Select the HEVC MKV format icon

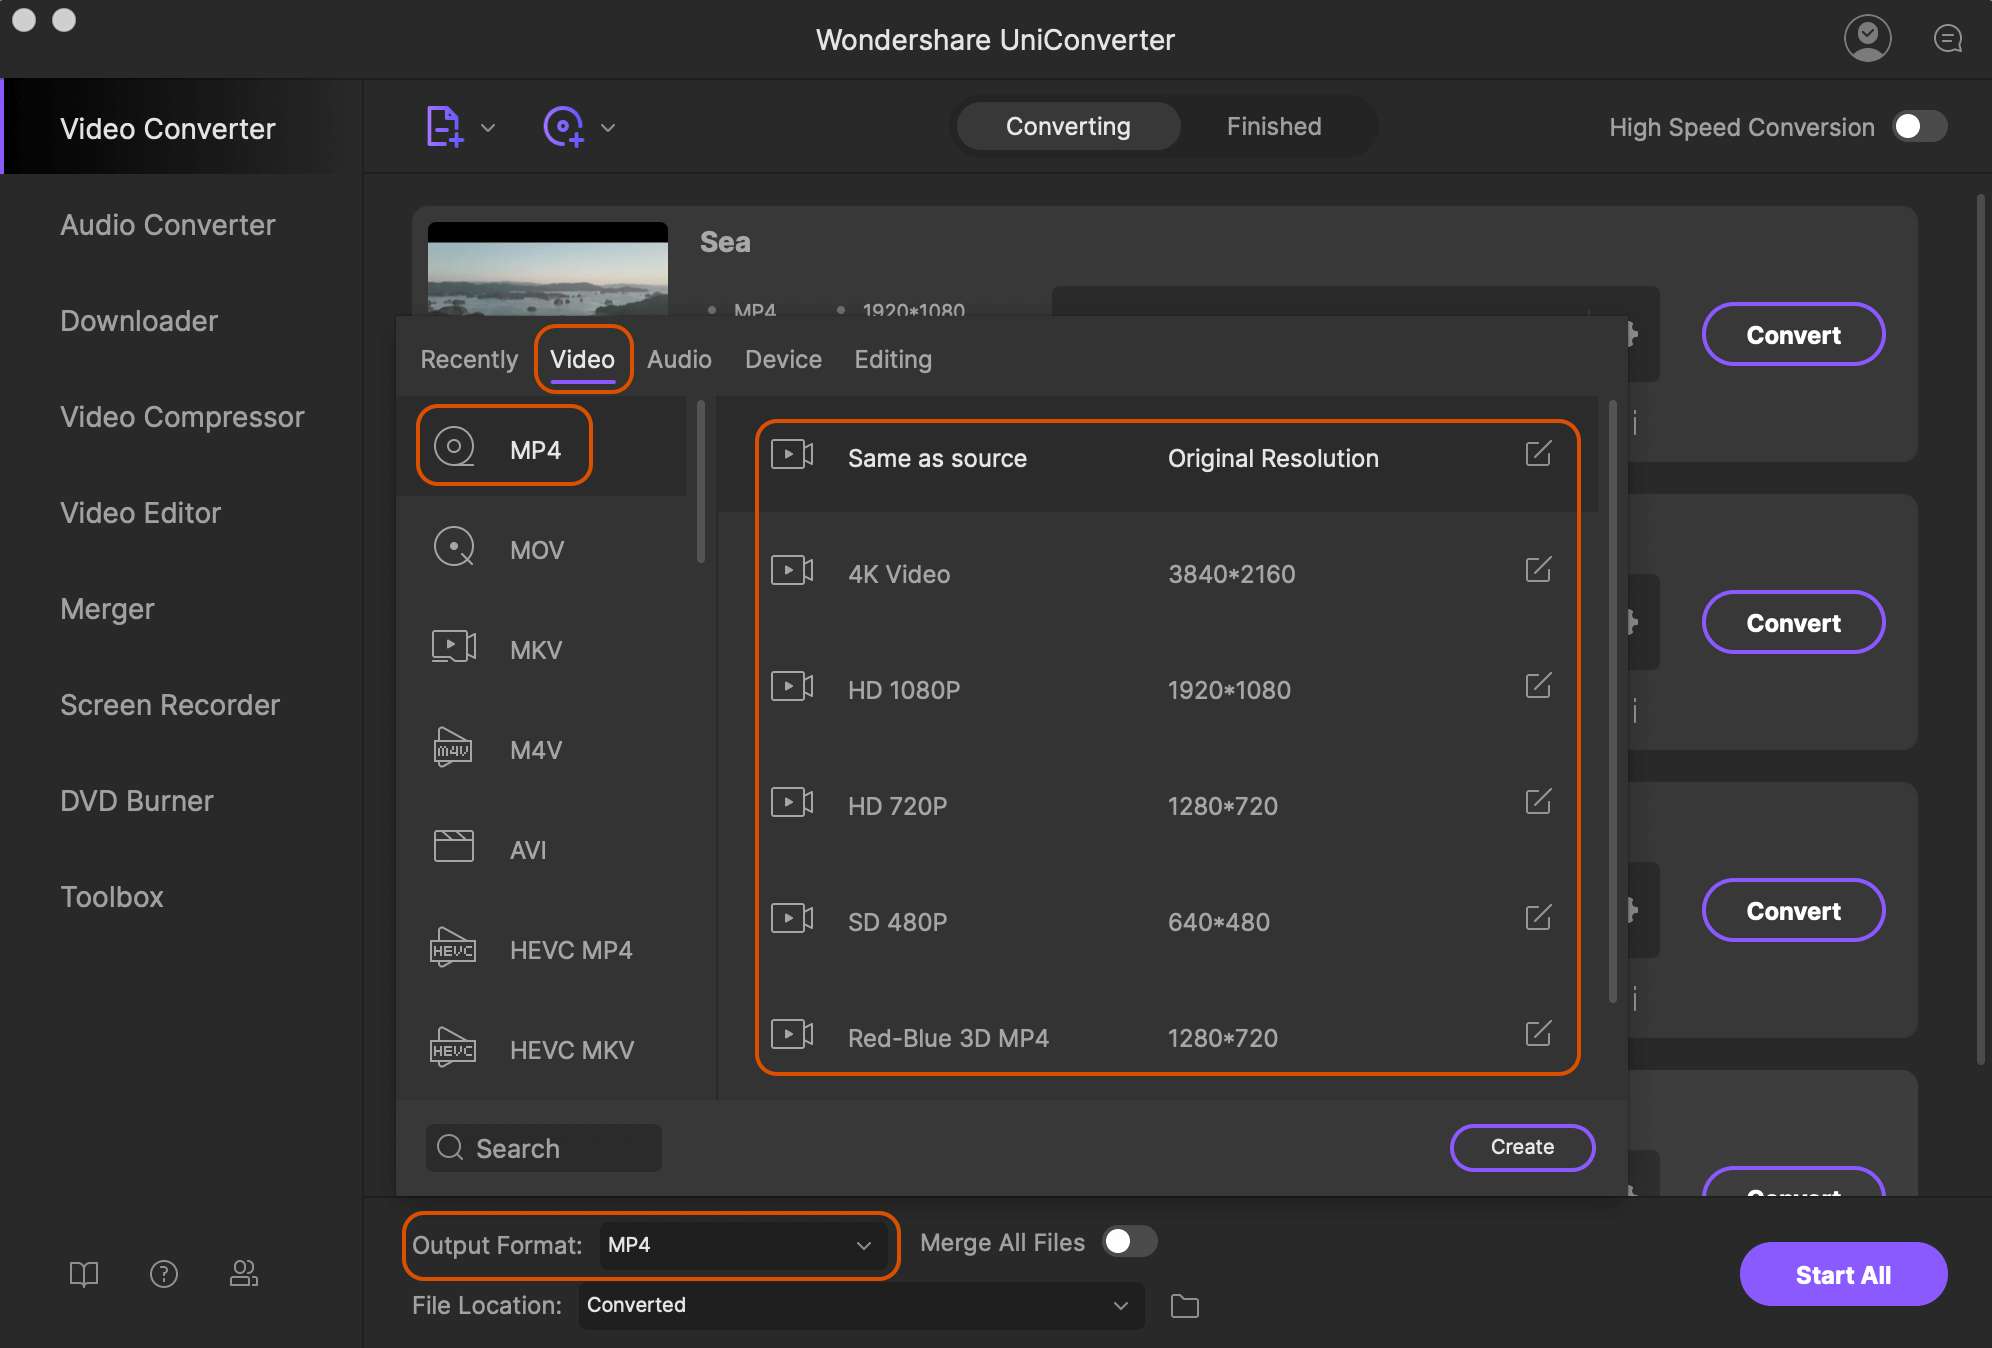point(453,1049)
